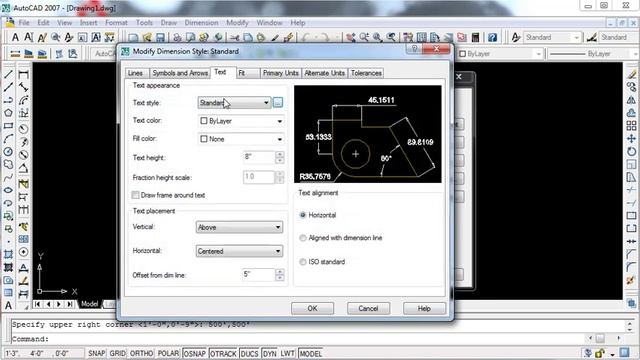640x360 pixels.
Task: Click the Text height spinner arrows
Action: coord(280,158)
